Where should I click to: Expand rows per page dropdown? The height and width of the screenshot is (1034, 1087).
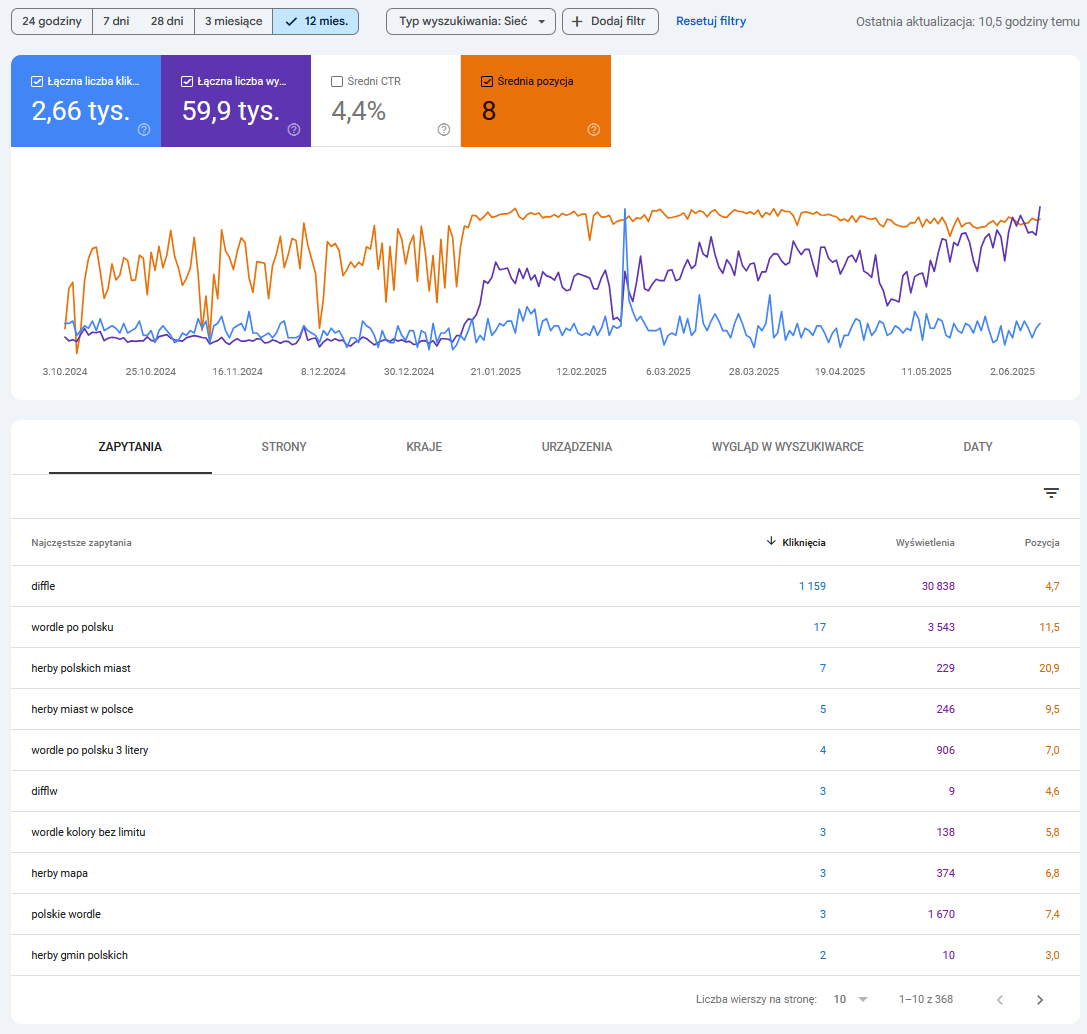click(851, 999)
